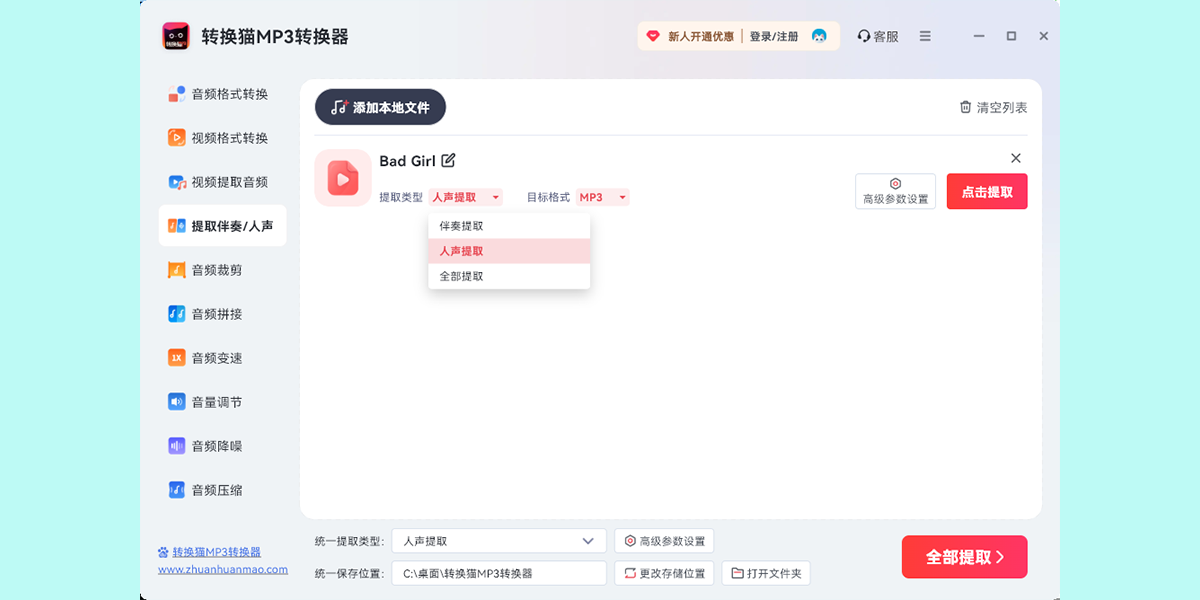Viewport: 1200px width, 600px height.
Task: Start extraction with the 全部提取 button
Action: click(x=964, y=557)
